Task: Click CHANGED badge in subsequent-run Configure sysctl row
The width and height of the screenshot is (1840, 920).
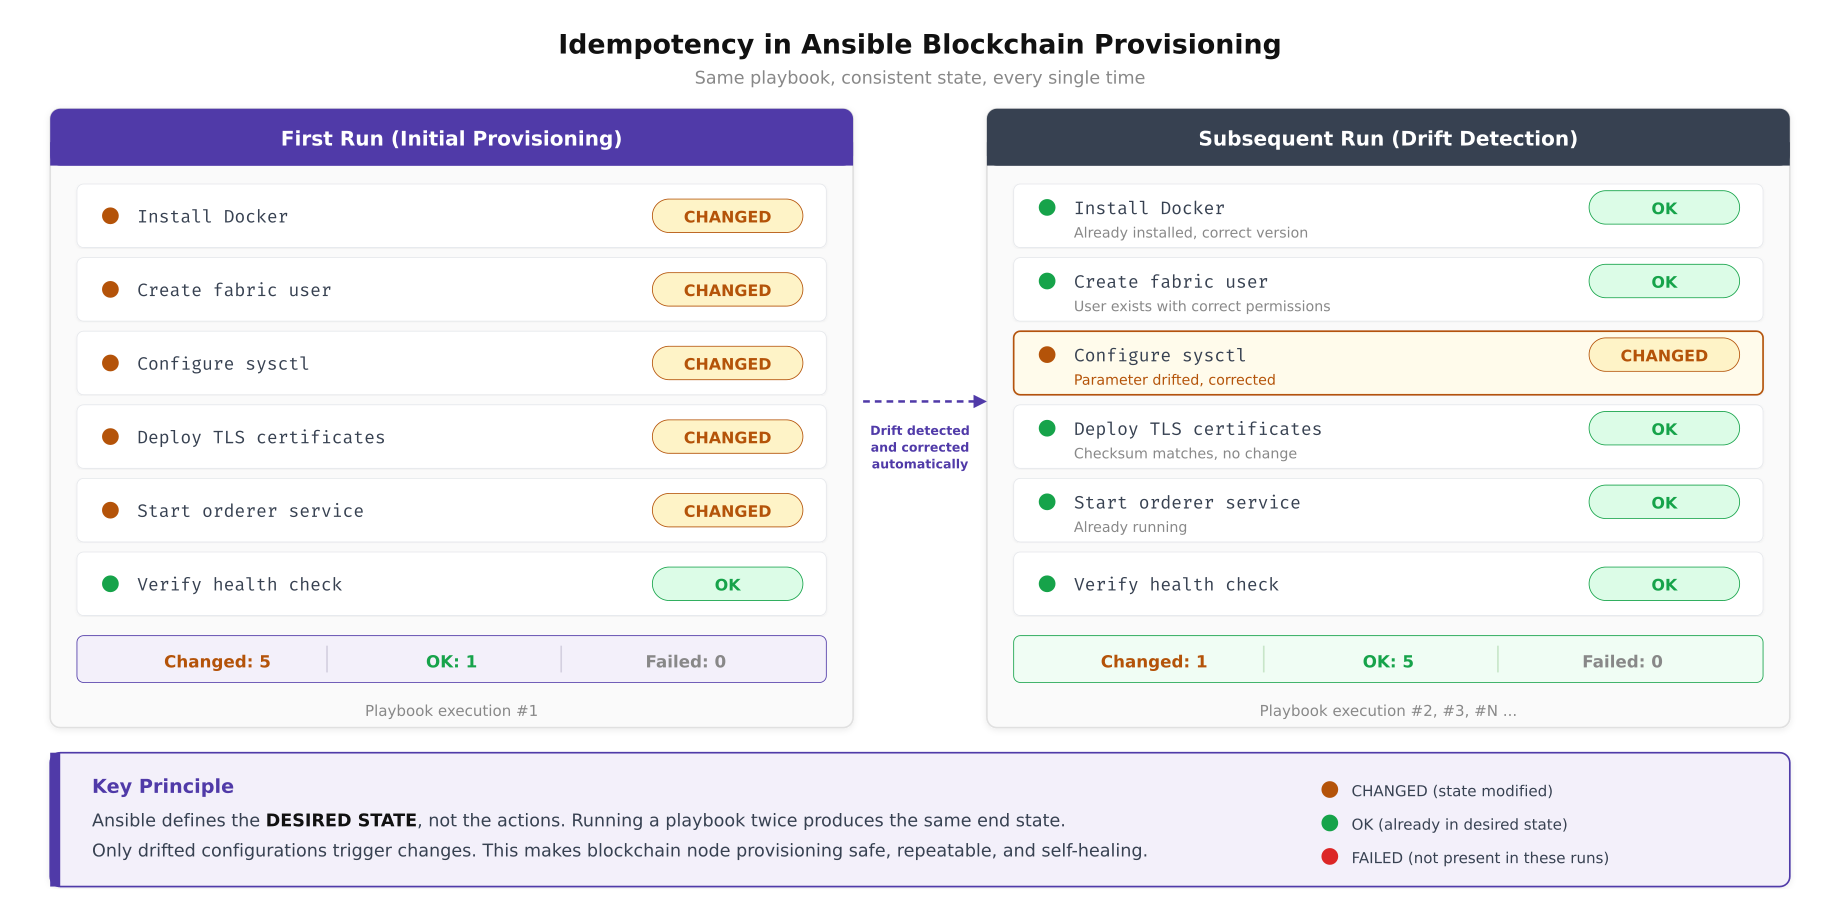Action: (1663, 355)
